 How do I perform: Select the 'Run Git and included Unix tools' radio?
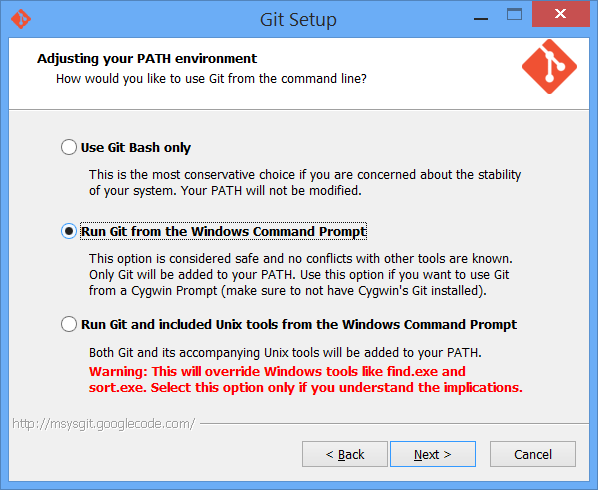[69, 325]
